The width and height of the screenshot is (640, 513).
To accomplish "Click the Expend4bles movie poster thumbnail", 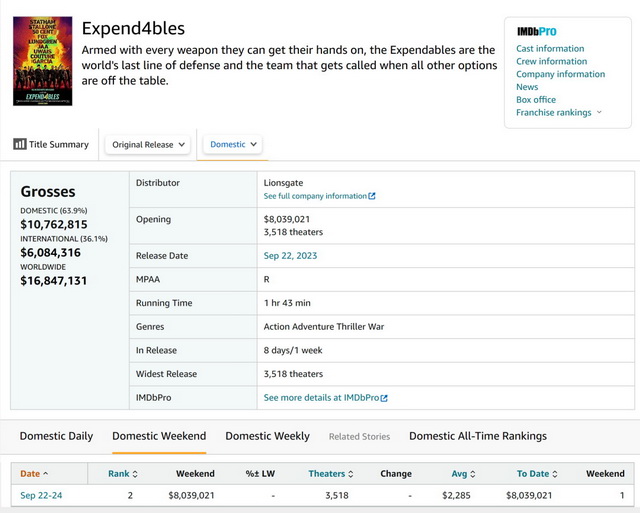I will pos(42,62).
